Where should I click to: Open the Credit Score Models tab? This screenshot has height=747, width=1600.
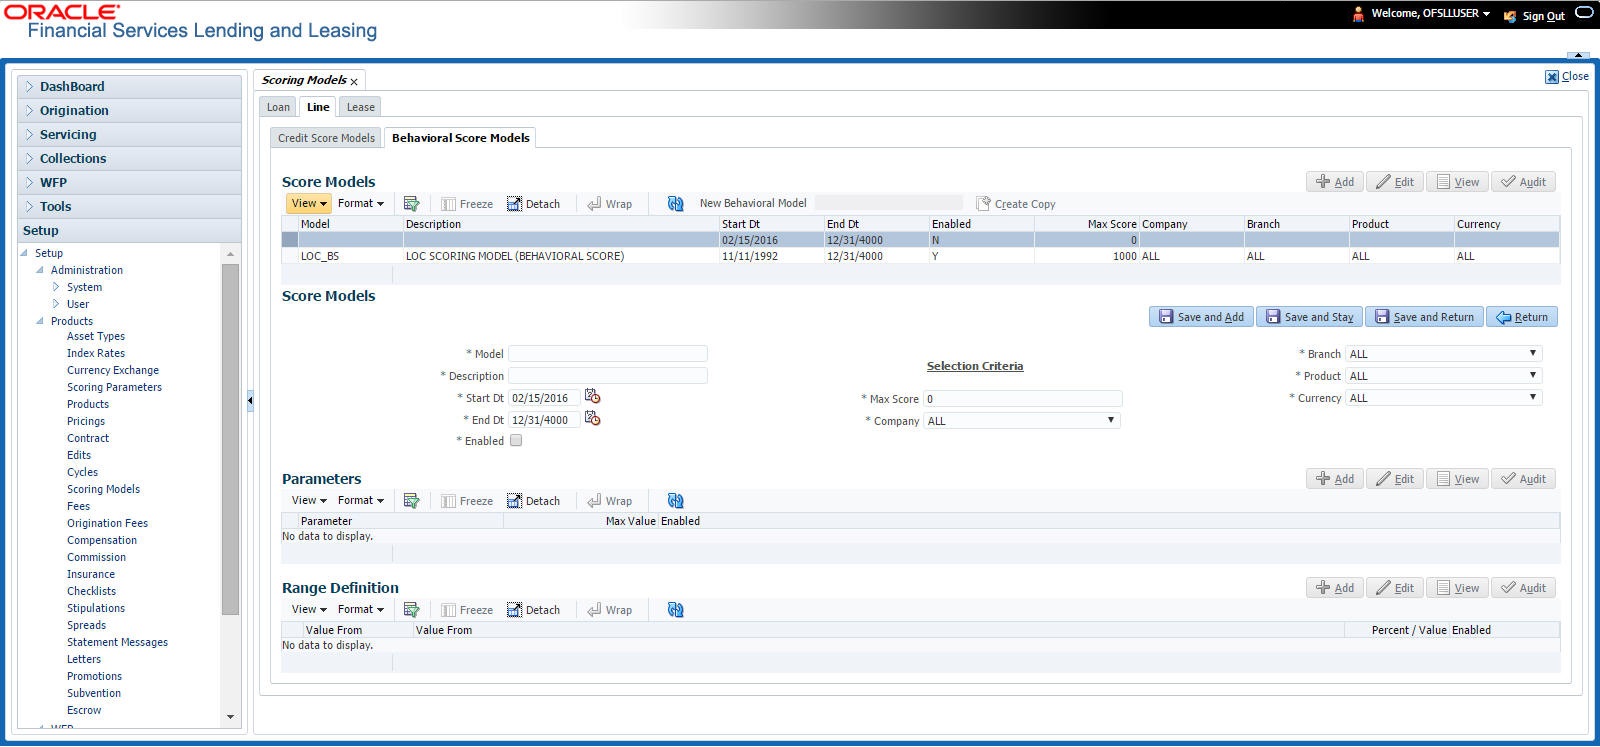point(326,138)
